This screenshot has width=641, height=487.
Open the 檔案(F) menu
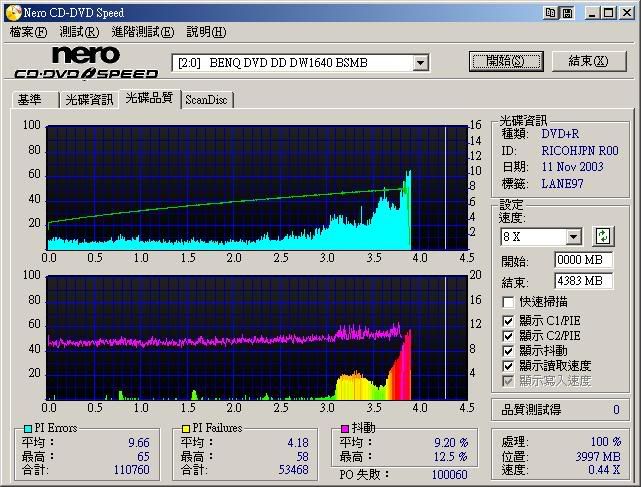[28, 32]
